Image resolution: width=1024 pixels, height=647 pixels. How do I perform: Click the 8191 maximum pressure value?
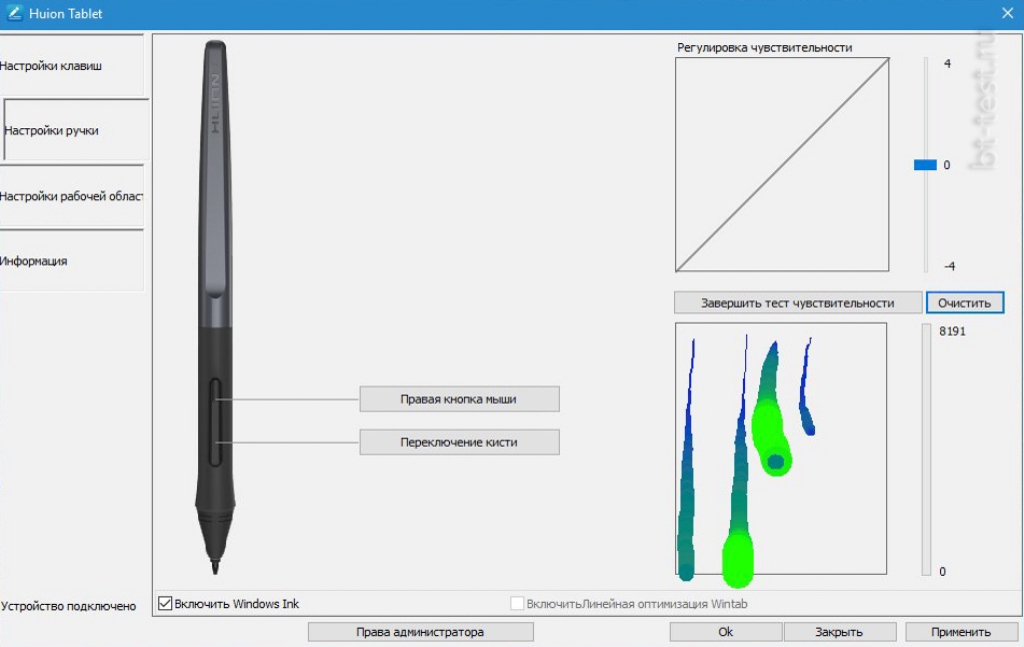coord(952,331)
